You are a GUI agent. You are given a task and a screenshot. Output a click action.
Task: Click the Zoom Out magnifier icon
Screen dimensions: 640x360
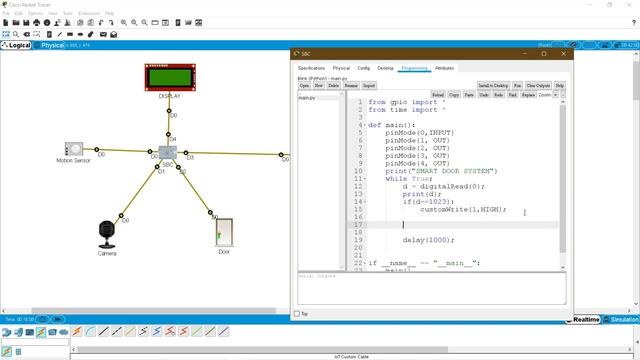point(144,23)
